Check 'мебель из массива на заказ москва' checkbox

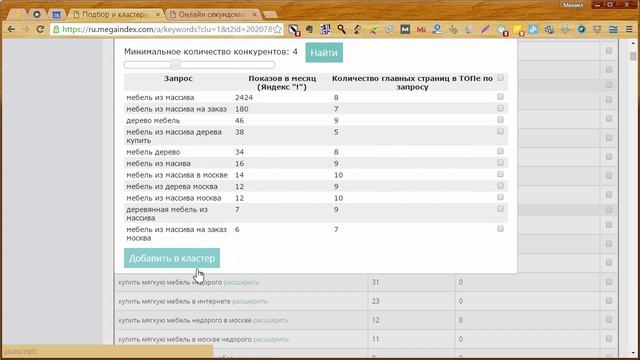click(x=500, y=229)
